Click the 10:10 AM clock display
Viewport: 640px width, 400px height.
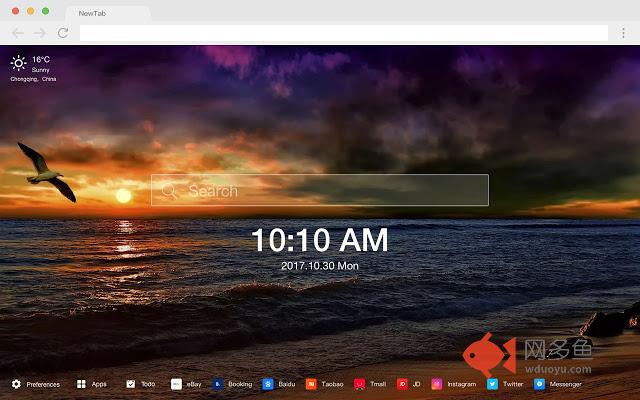click(x=319, y=240)
